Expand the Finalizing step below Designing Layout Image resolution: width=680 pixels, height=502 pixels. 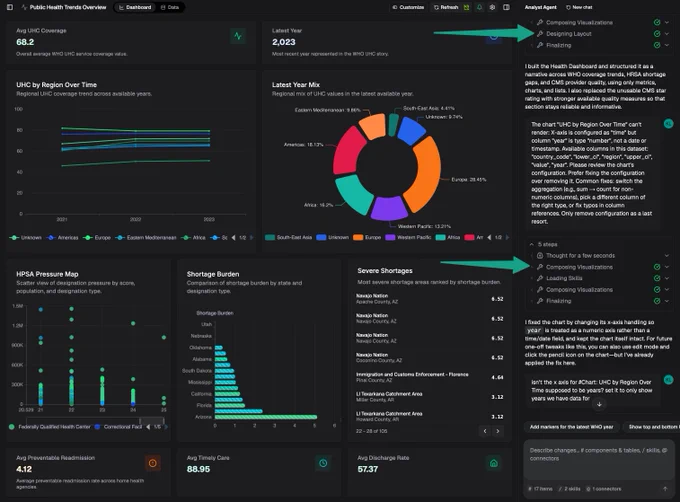point(667,45)
